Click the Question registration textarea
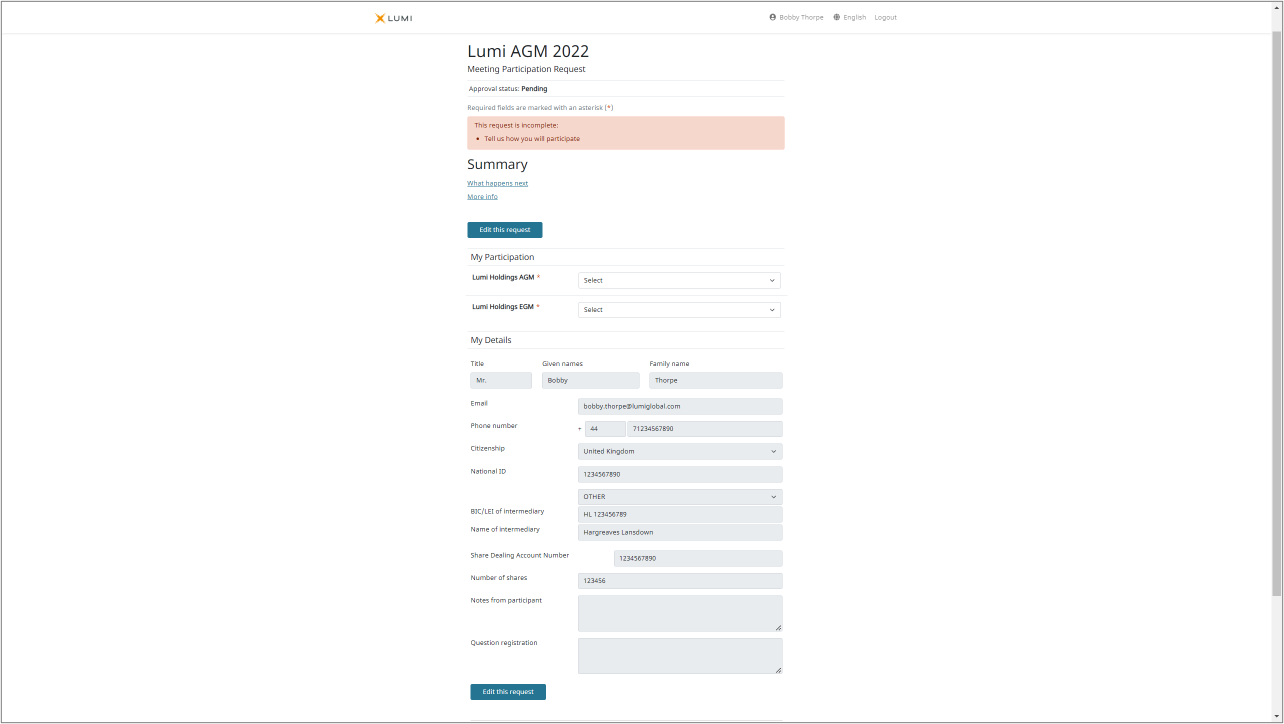The image size is (1284, 724). [x=680, y=656]
